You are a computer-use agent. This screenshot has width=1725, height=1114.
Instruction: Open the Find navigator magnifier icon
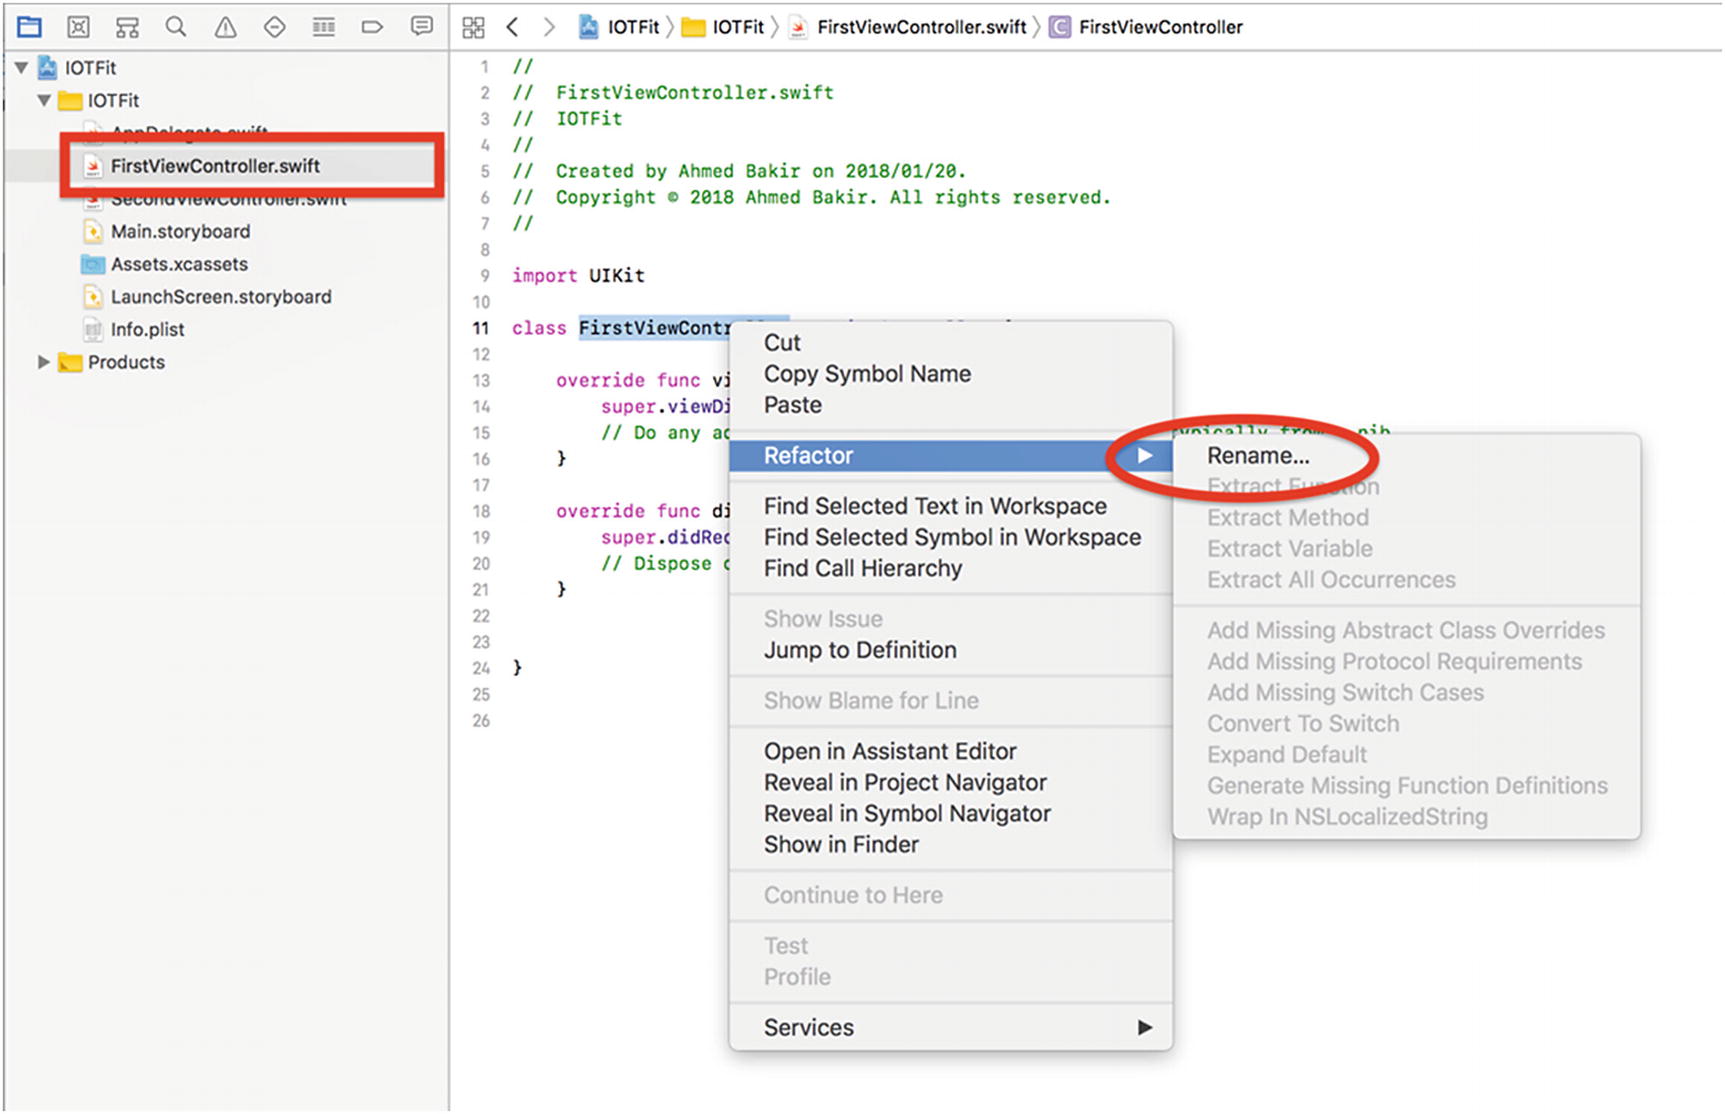pos(176,27)
